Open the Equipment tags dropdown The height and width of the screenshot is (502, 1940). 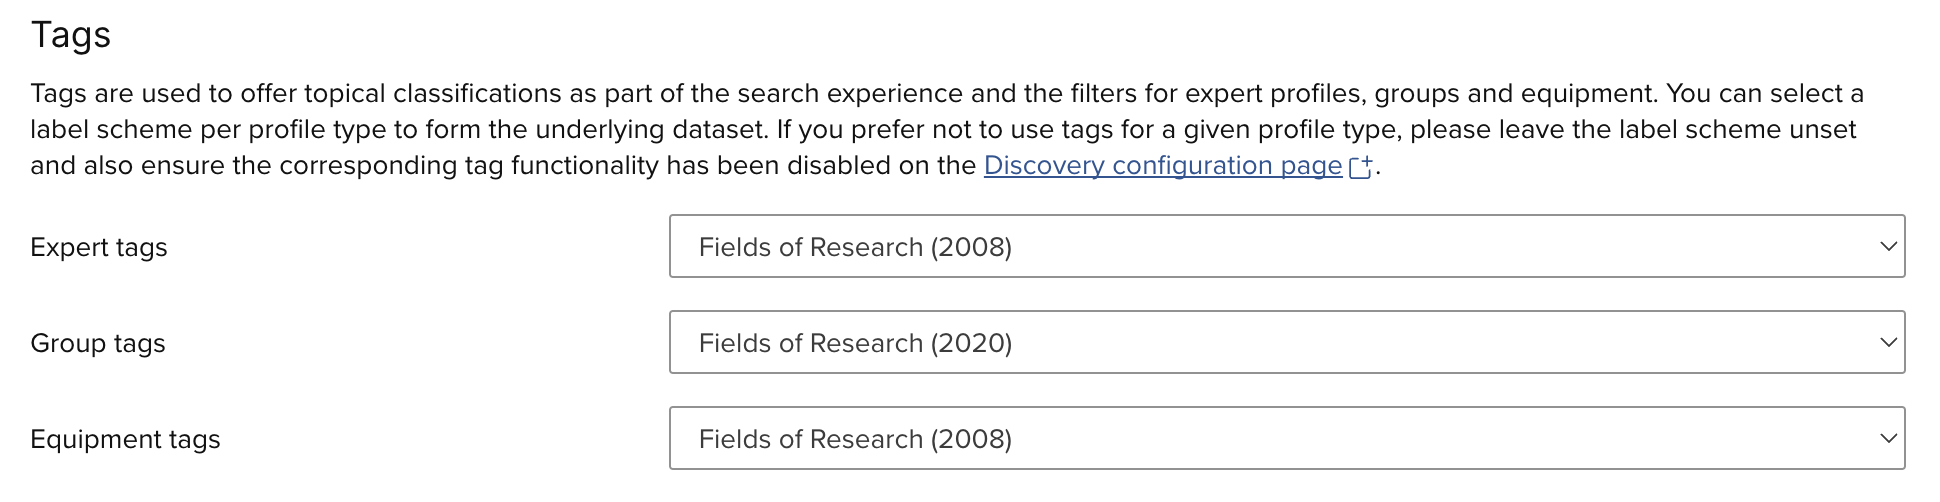[x=1286, y=439]
